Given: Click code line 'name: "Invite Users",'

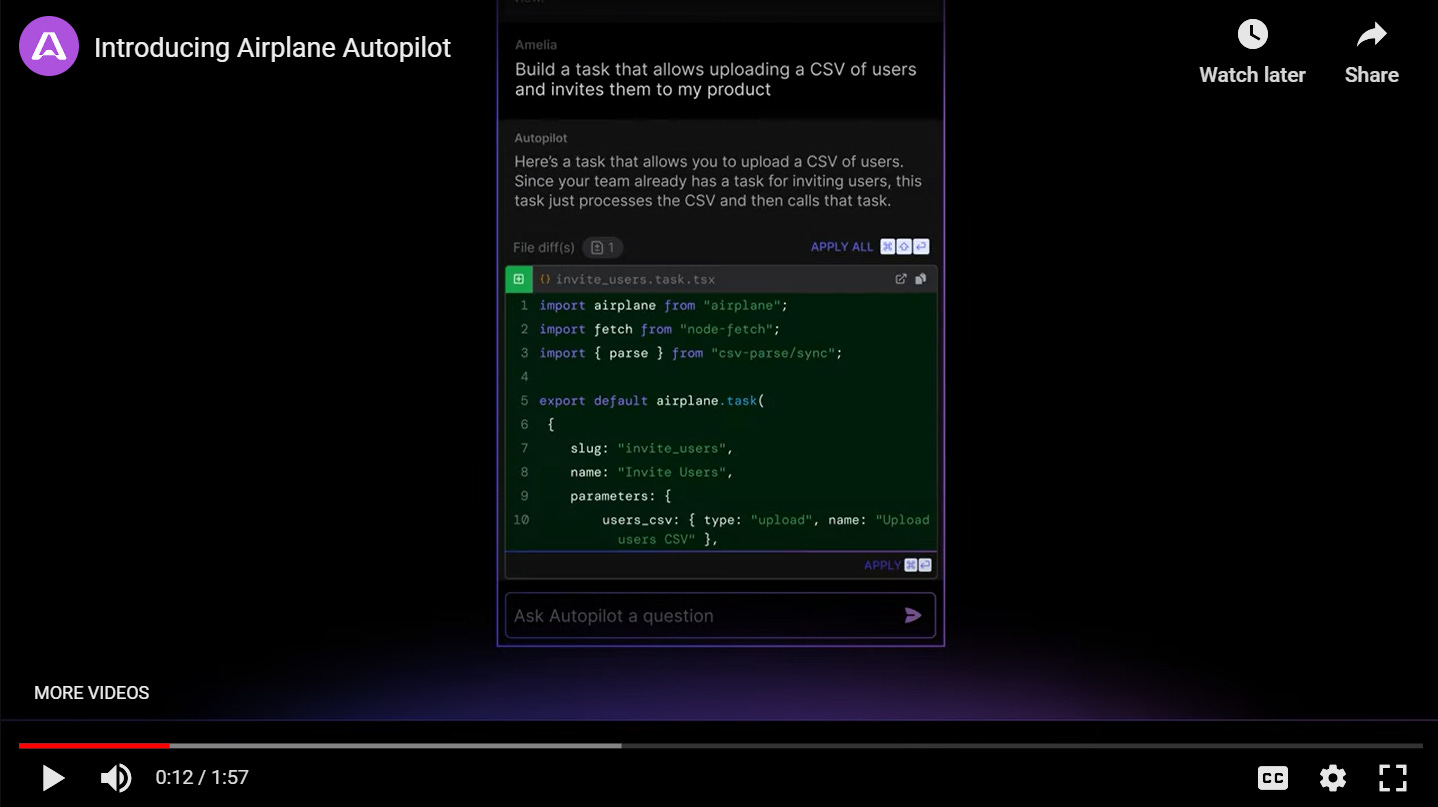Looking at the screenshot, I should (x=651, y=472).
